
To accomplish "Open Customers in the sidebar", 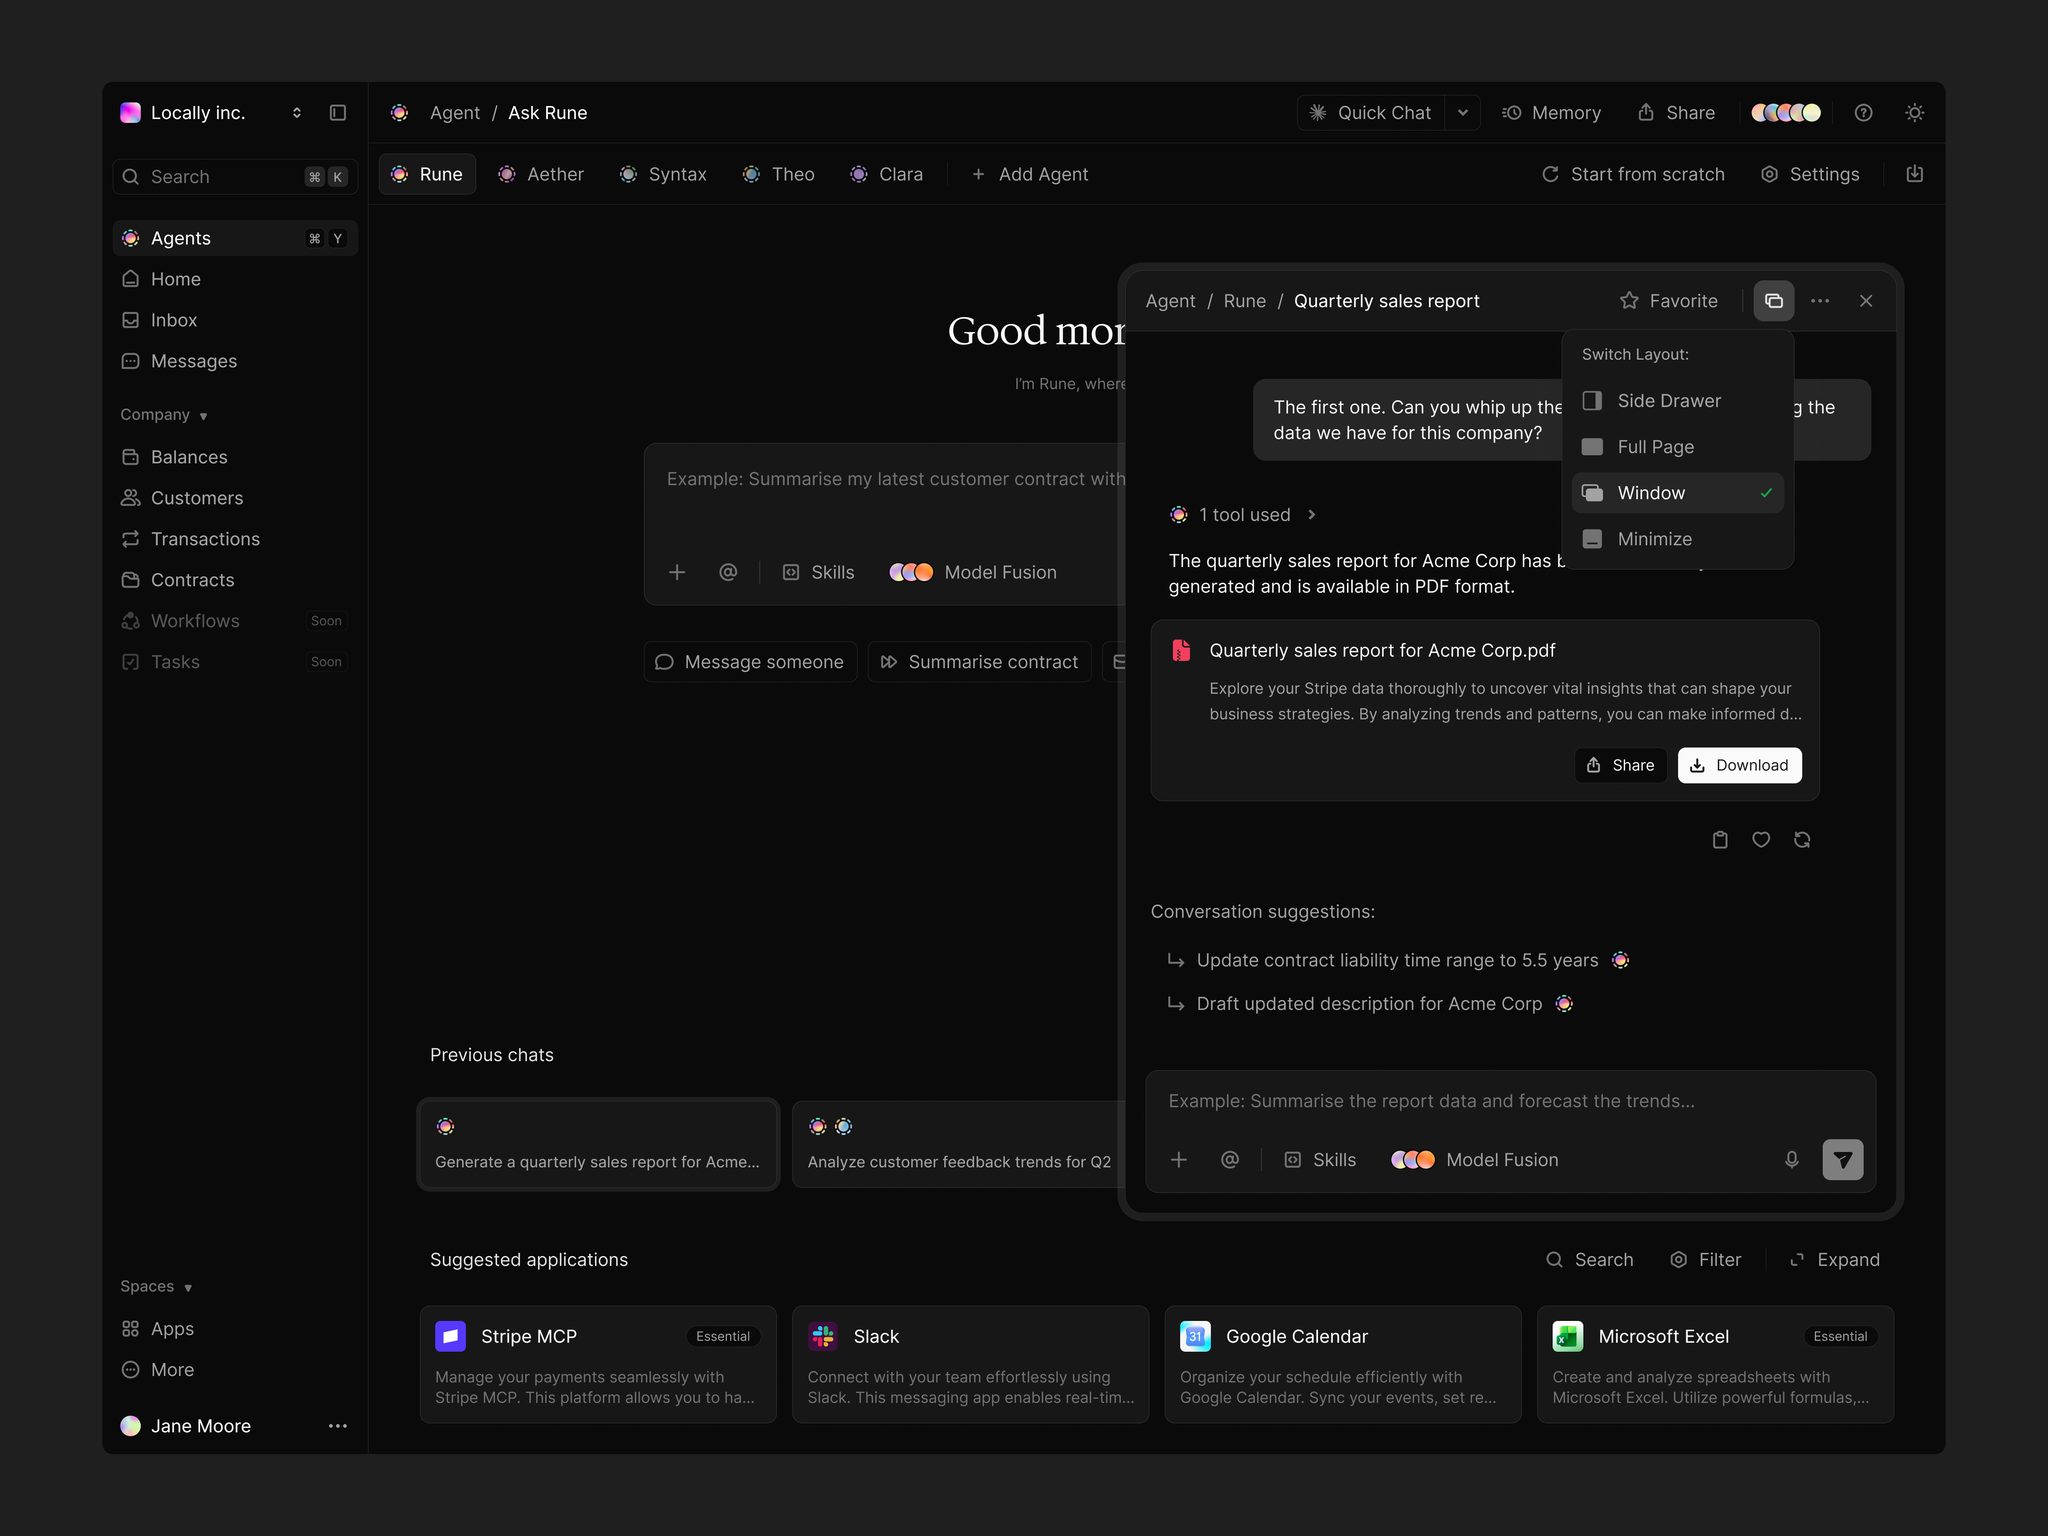I will pyautogui.click(x=235, y=498).
